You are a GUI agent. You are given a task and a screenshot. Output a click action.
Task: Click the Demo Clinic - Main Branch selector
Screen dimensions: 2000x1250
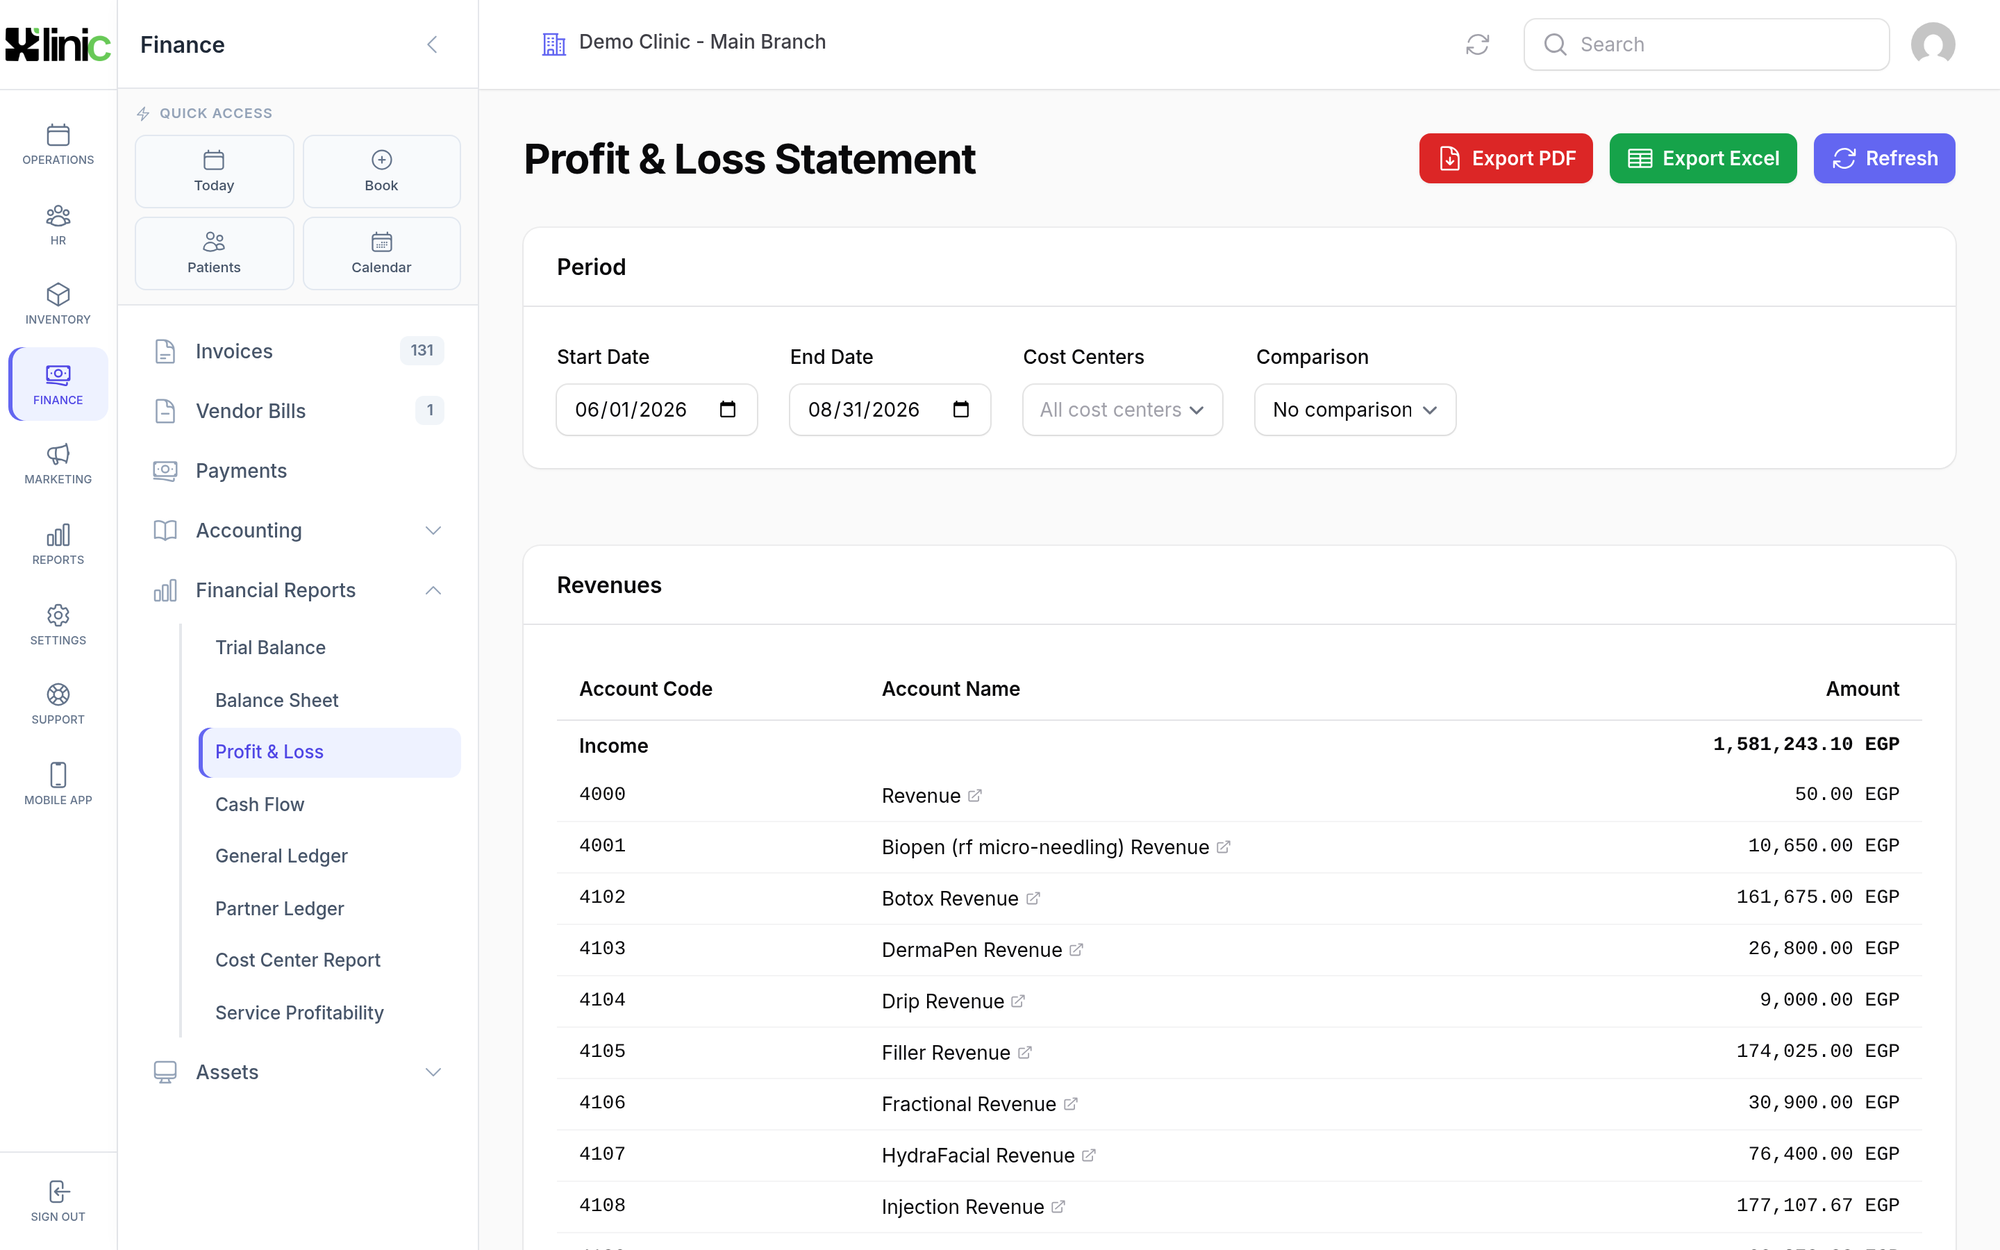tap(684, 42)
